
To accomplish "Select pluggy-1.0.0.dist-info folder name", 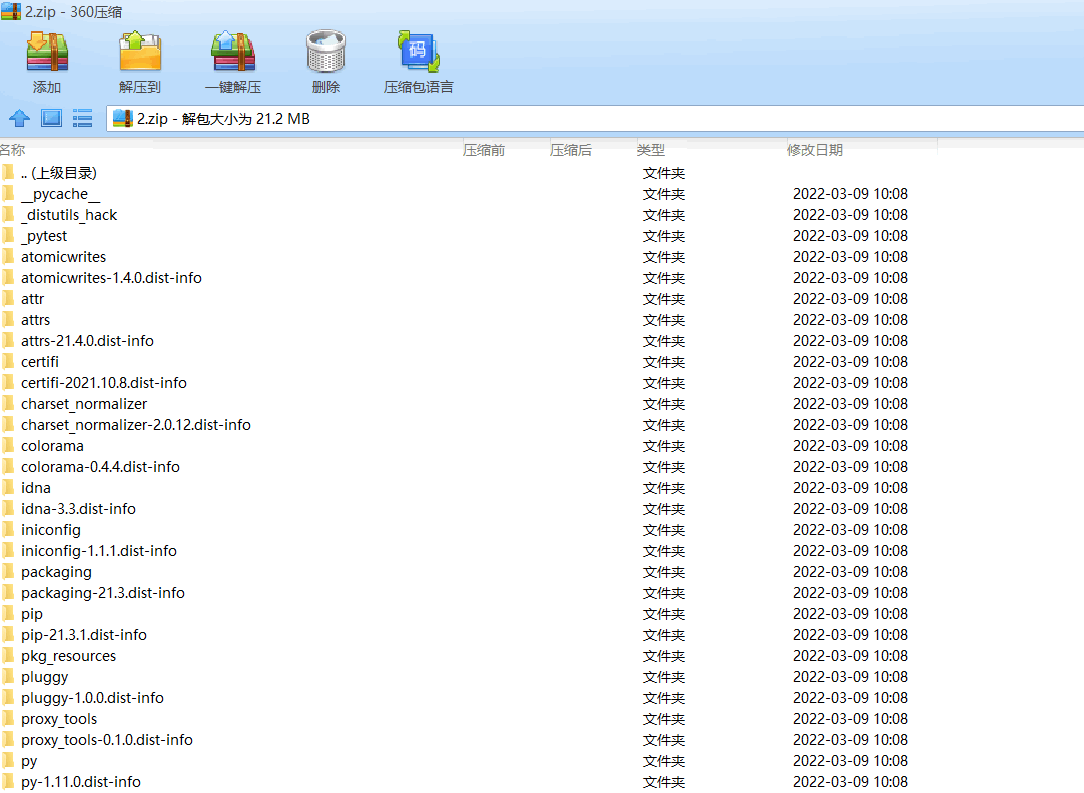I will pyautogui.click(x=92, y=698).
